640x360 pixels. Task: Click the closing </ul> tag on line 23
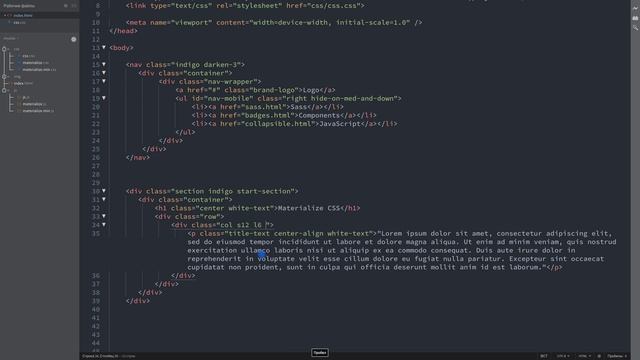[185, 132]
